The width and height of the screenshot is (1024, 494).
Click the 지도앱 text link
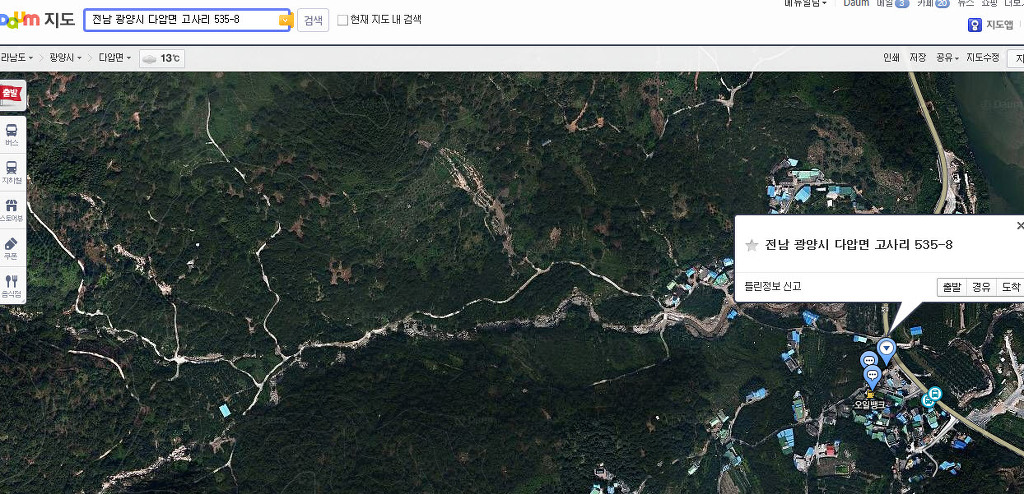(x=1000, y=25)
